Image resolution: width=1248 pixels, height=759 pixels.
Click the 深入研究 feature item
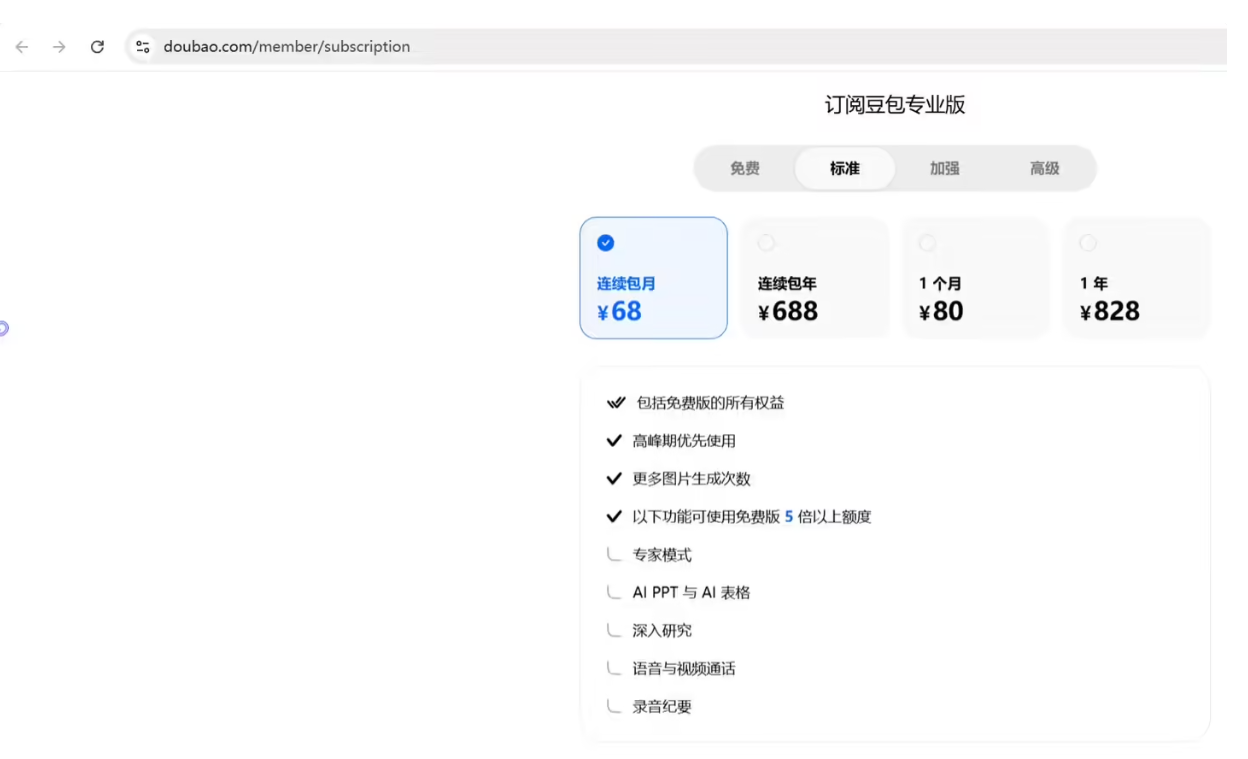(x=662, y=631)
